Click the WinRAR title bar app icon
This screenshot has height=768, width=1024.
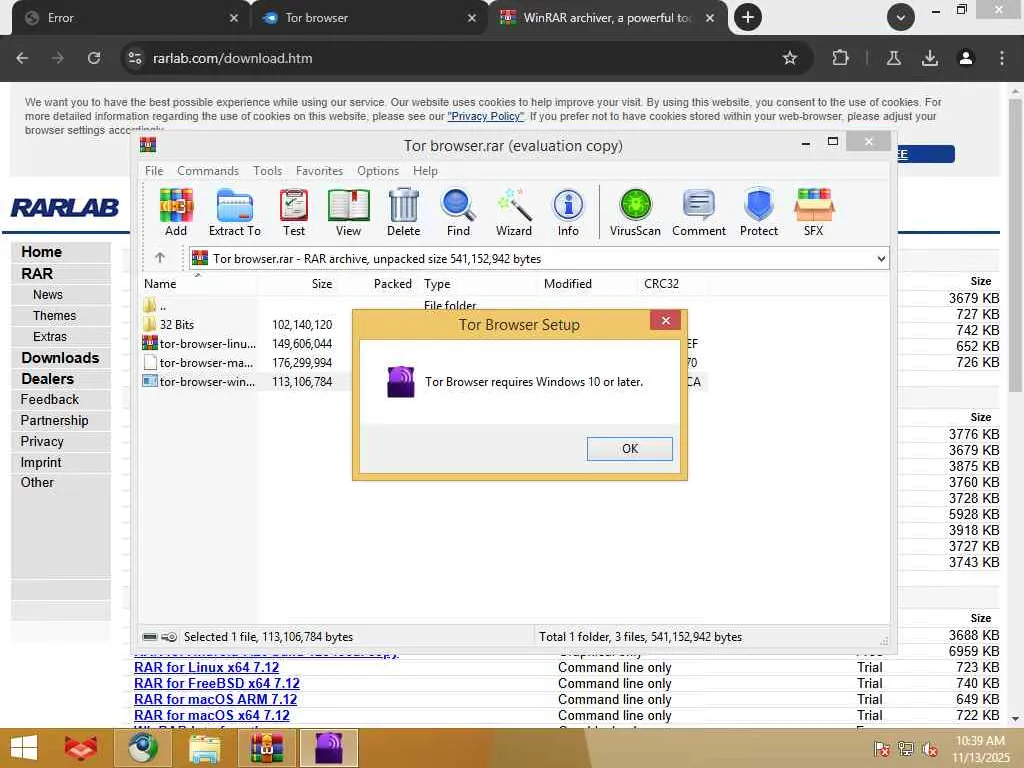click(148, 145)
